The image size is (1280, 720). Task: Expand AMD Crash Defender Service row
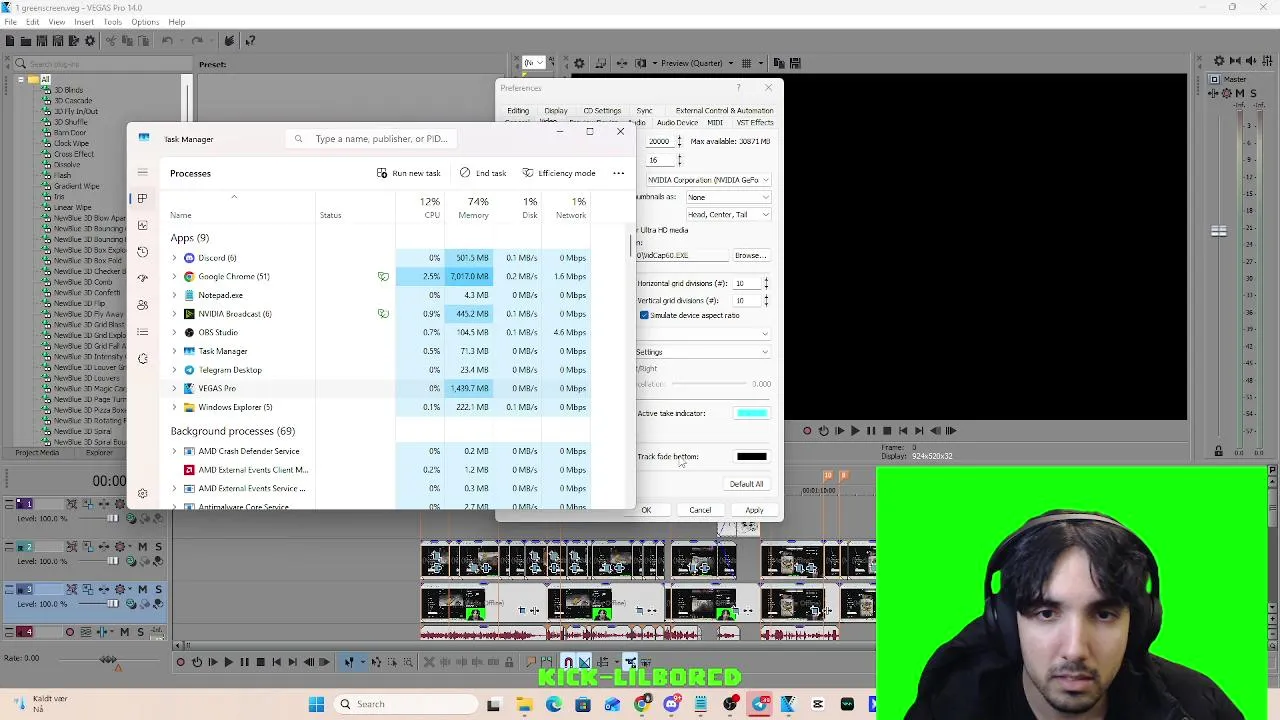tap(174, 451)
